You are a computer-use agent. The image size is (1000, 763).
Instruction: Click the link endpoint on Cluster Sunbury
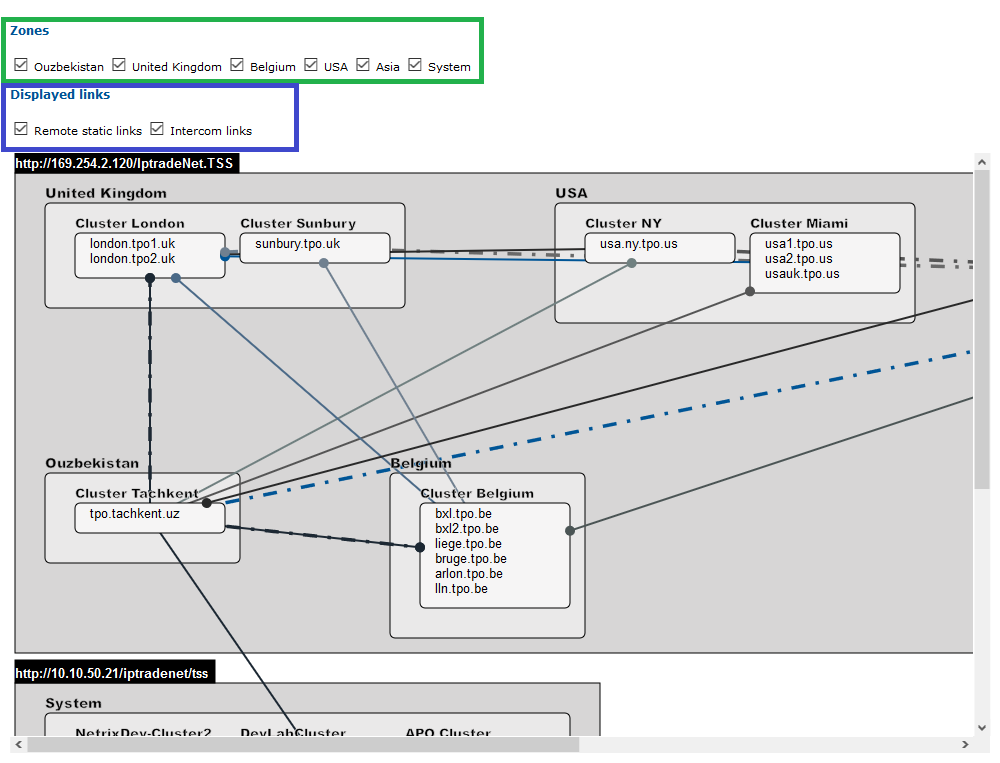pyautogui.click(x=323, y=262)
